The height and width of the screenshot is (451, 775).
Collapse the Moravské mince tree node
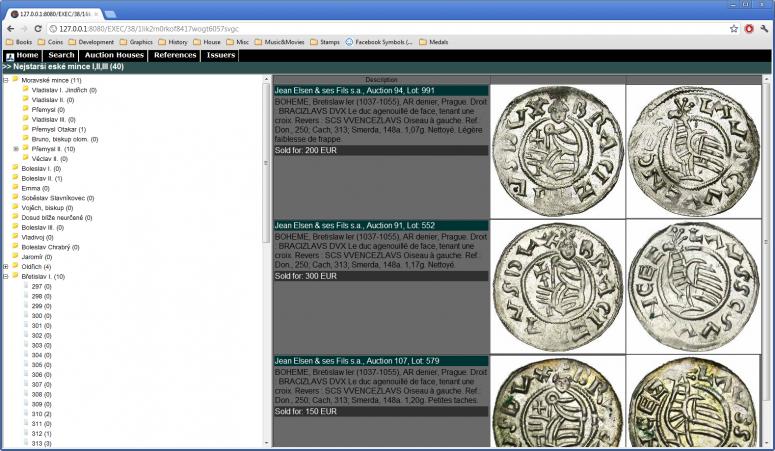tap(6, 80)
